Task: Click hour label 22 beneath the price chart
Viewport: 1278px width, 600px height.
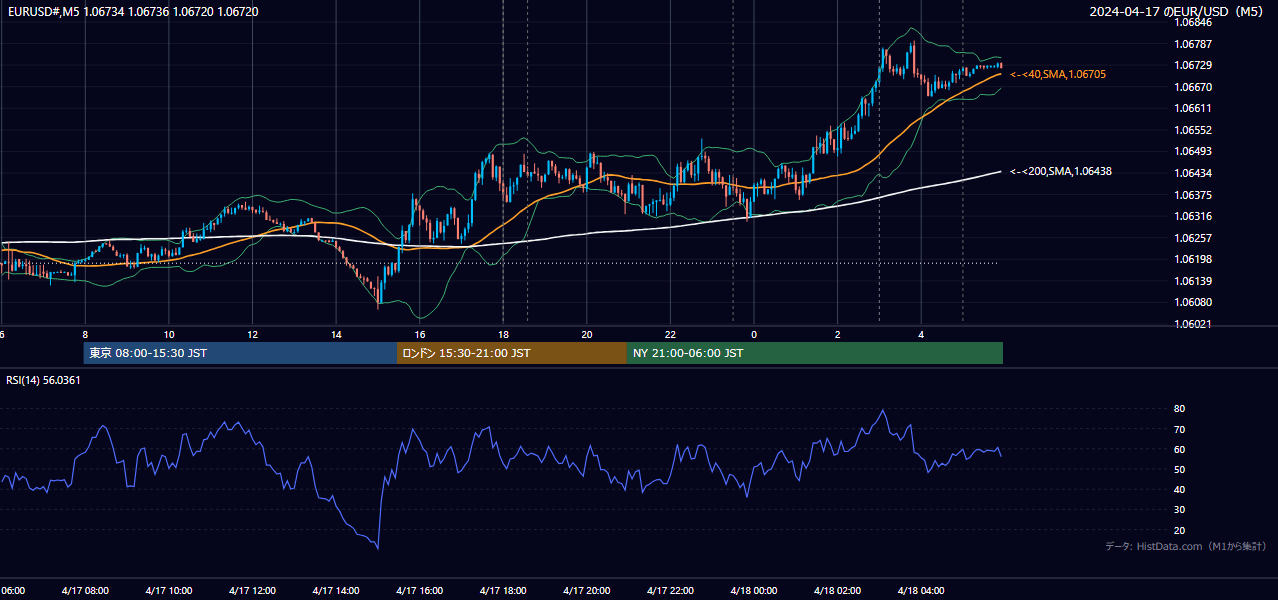Action: tap(671, 334)
